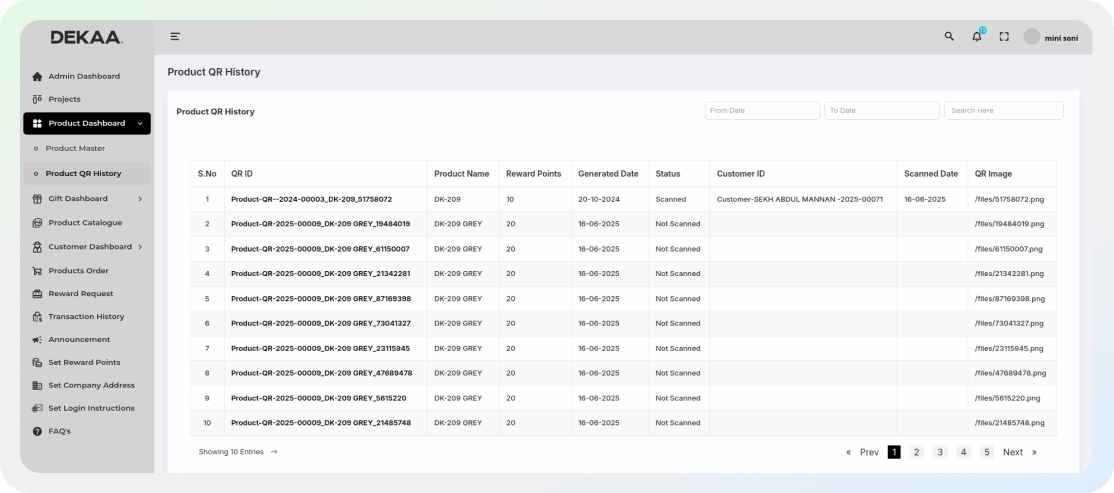Screen dimensions: 1114x493
Task: Click the Reward Points column header
Action: click(x=534, y=174)
